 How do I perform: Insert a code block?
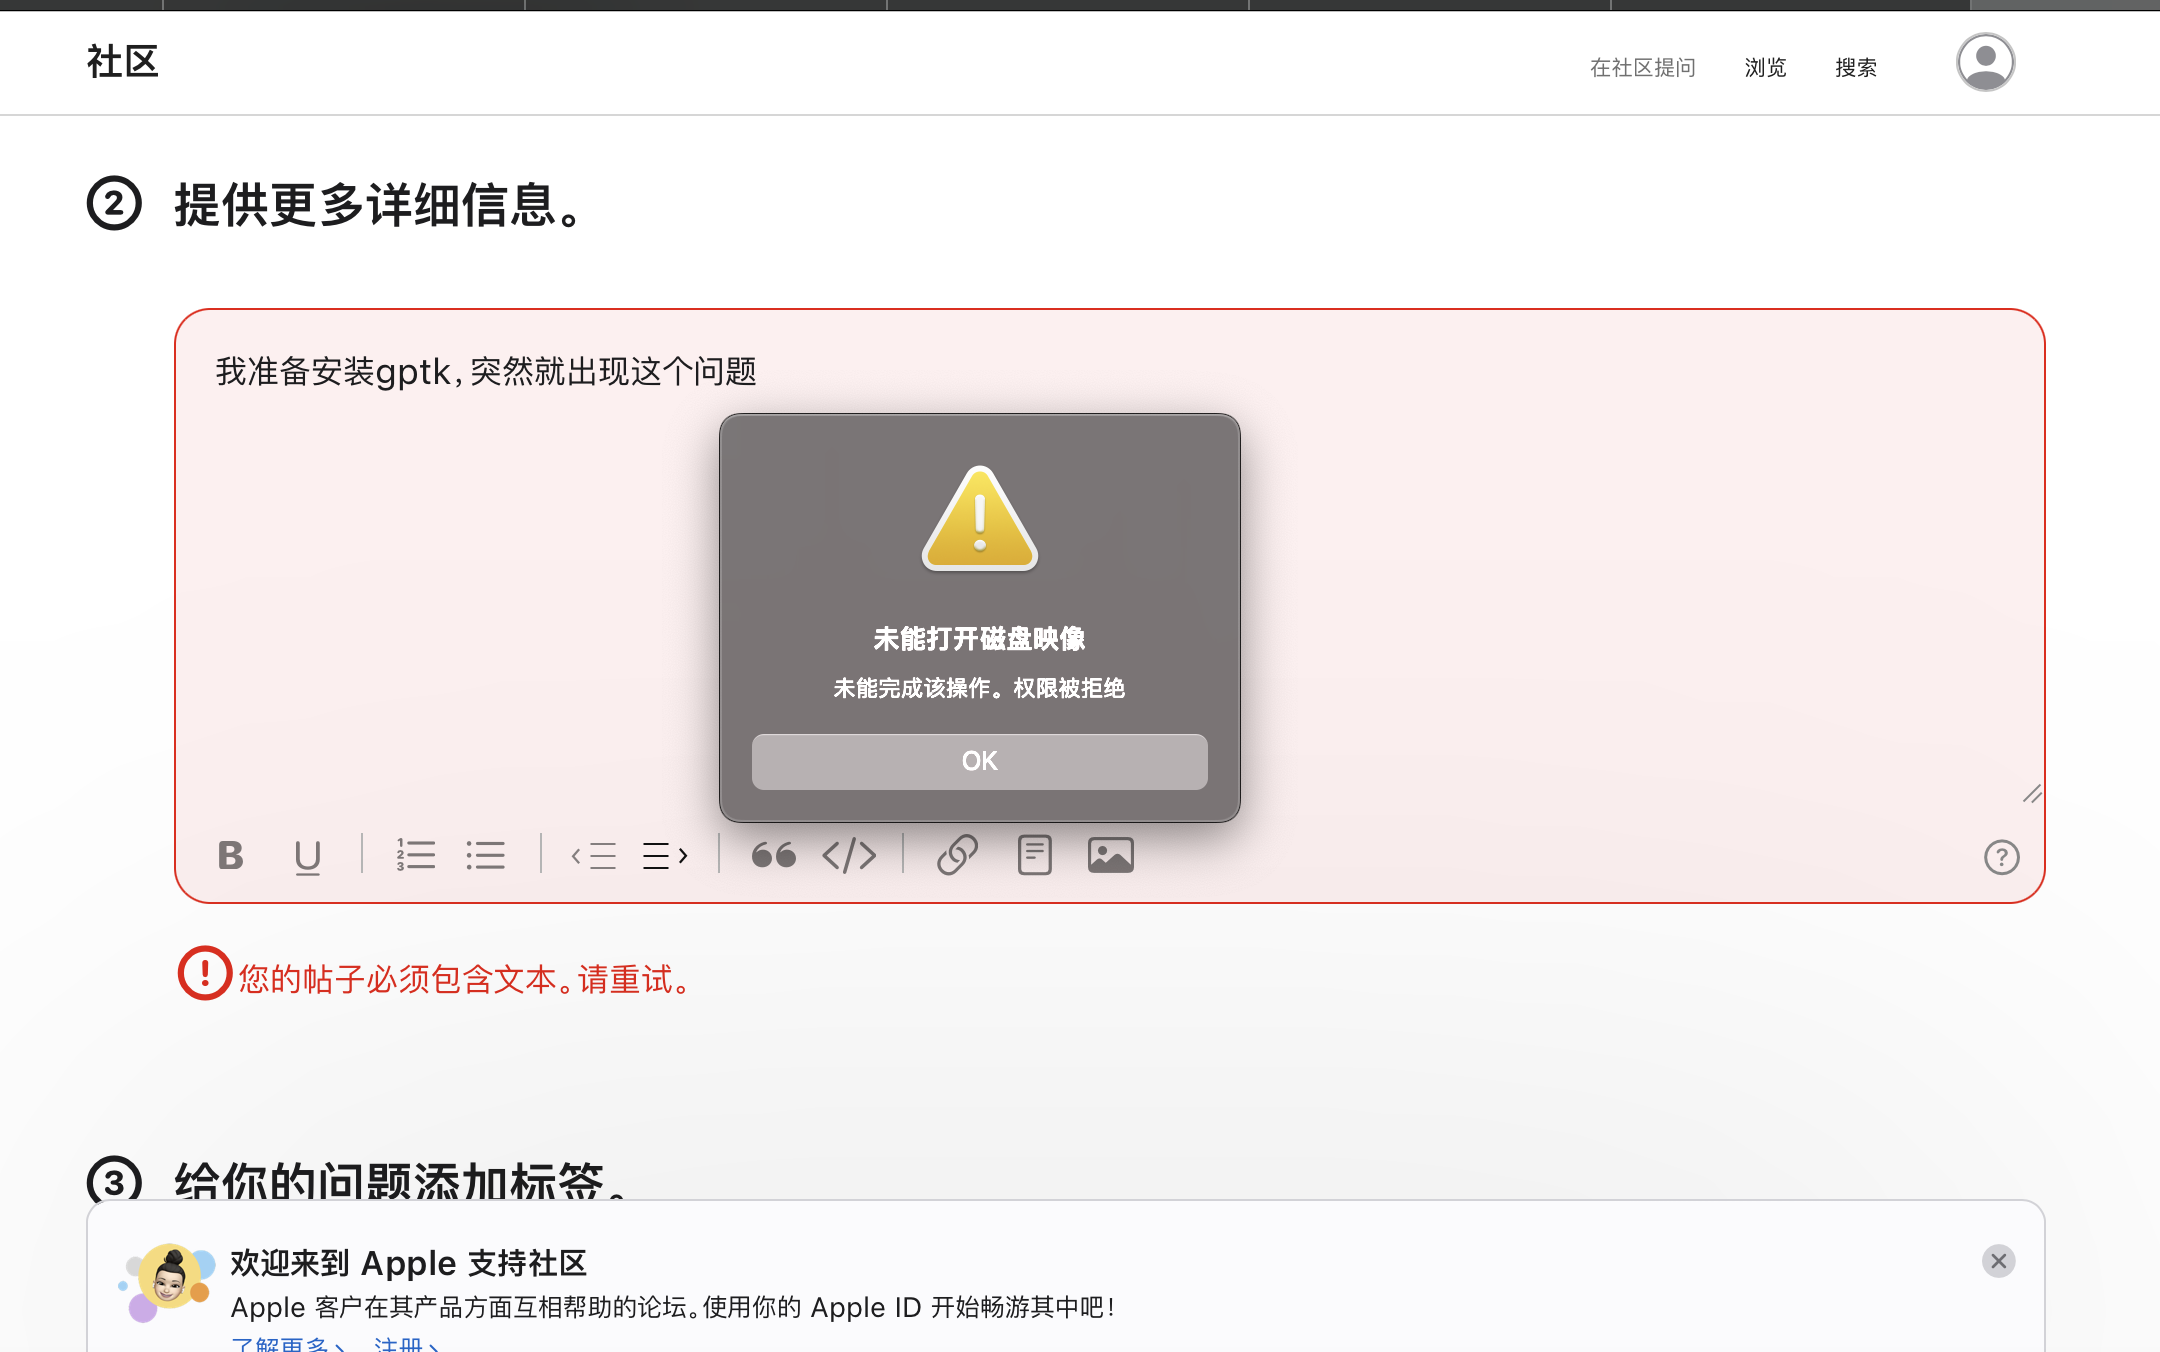(x=849, y=856)
